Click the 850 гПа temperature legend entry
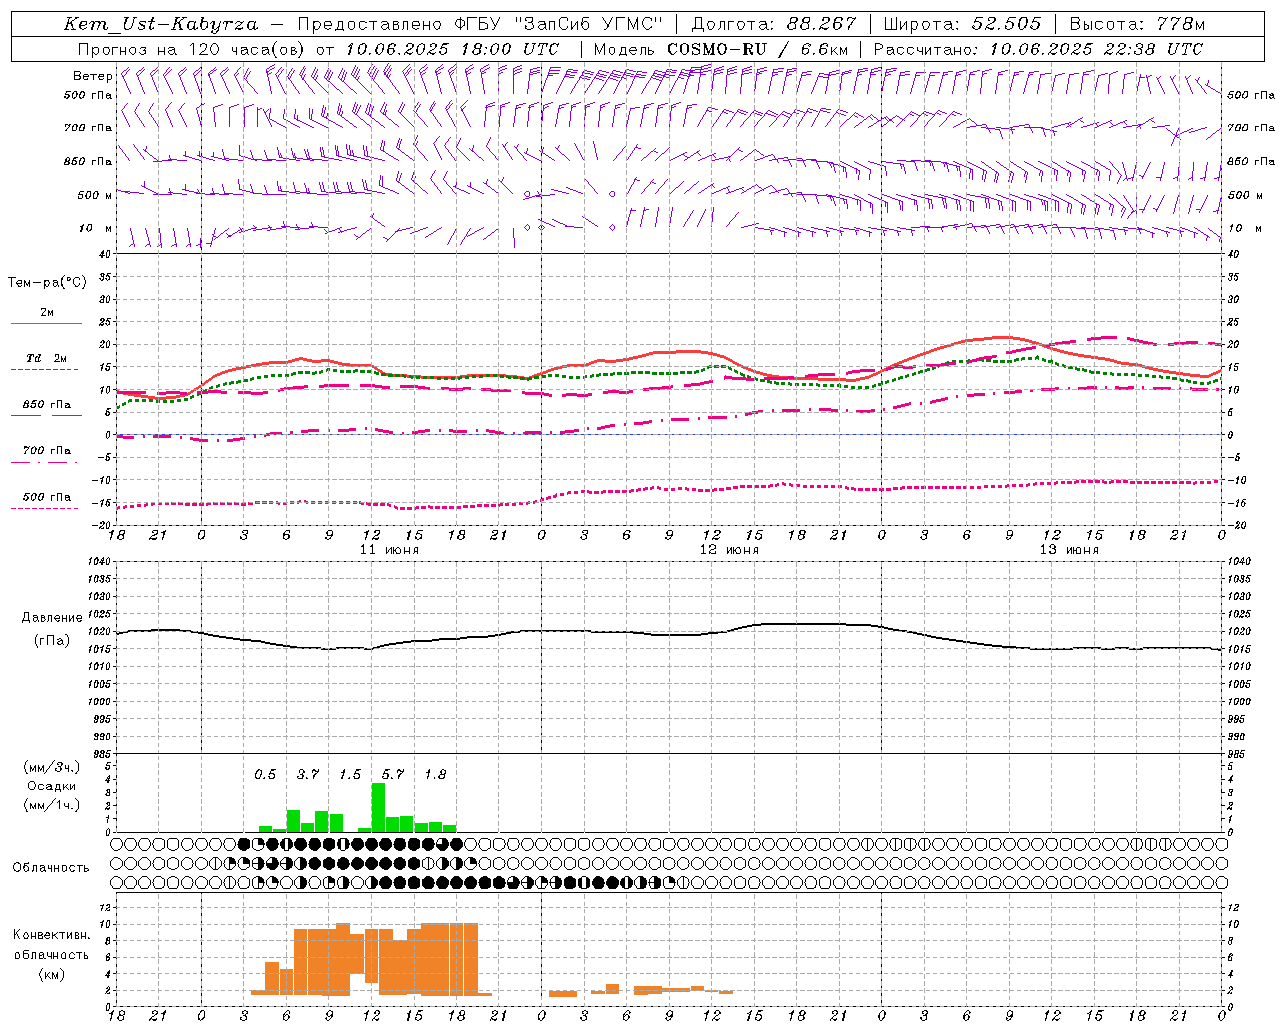Viewport: 1280px width, 1024px height. point(47,405)
